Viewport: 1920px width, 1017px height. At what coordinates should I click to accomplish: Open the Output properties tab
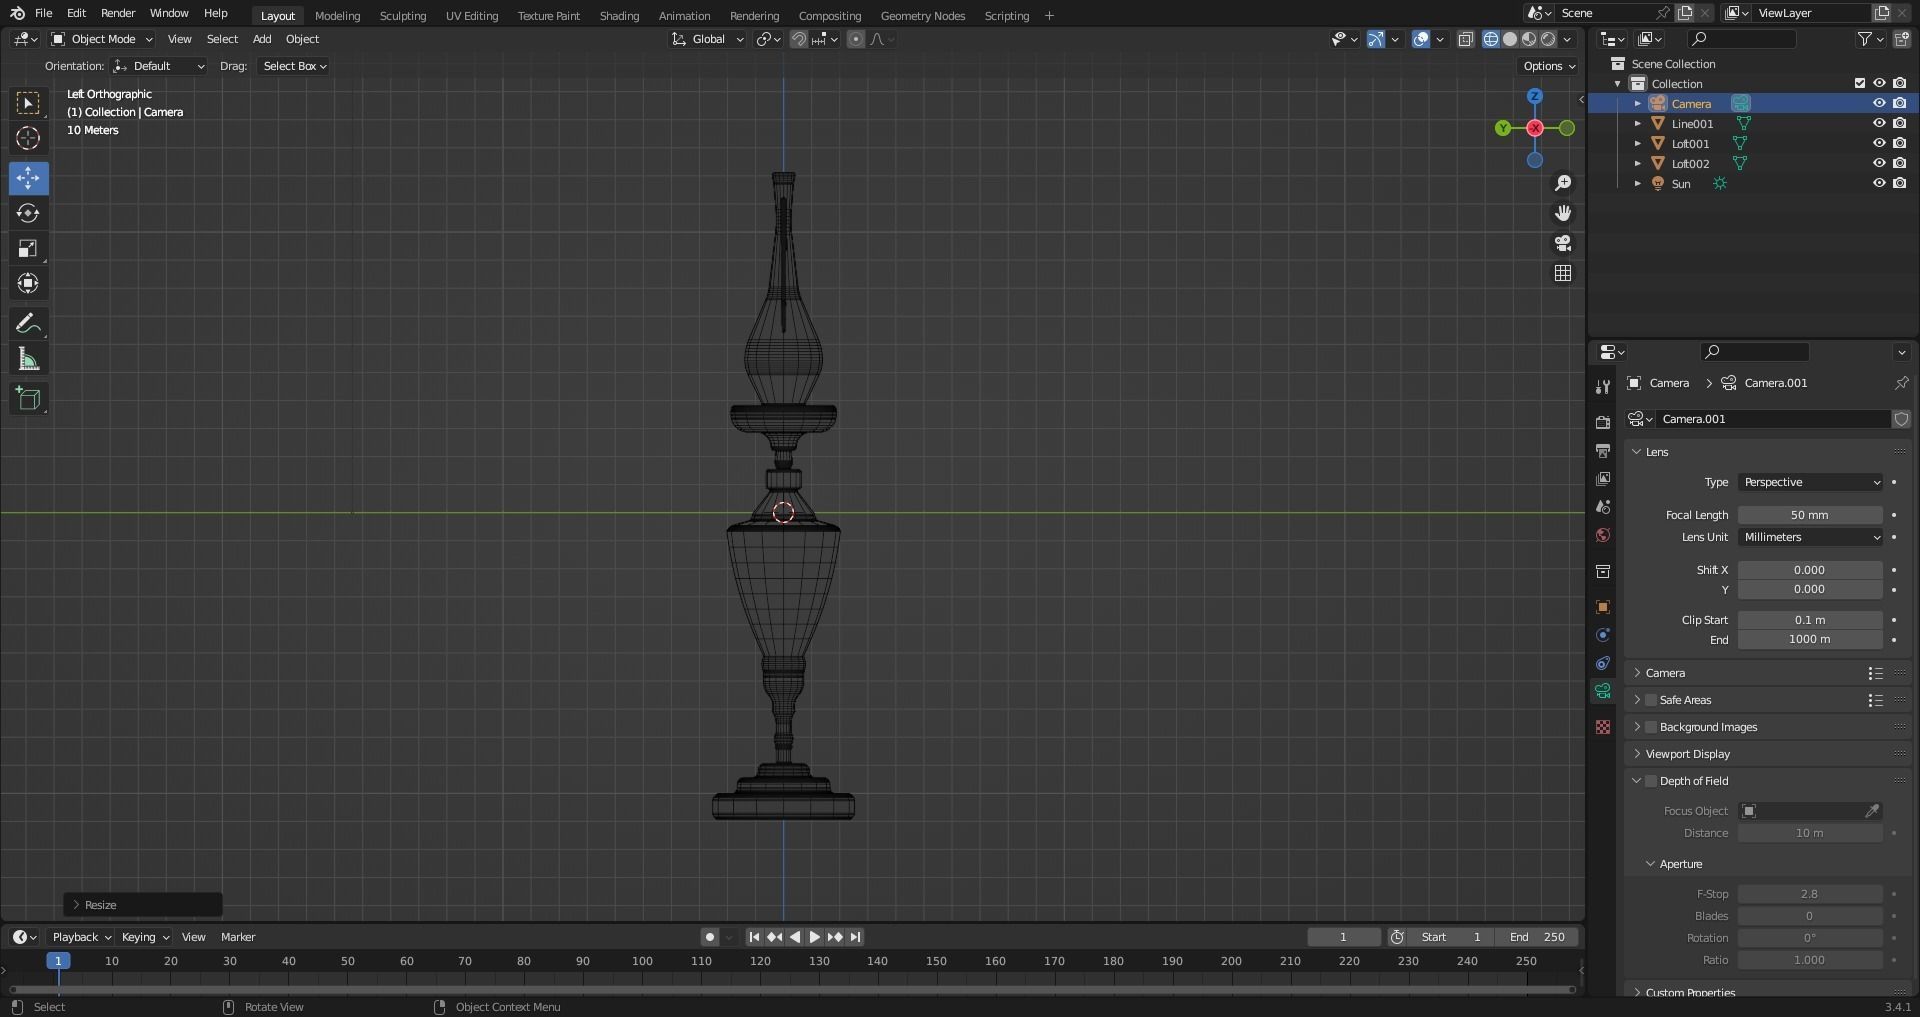(x=1603, y=451)
